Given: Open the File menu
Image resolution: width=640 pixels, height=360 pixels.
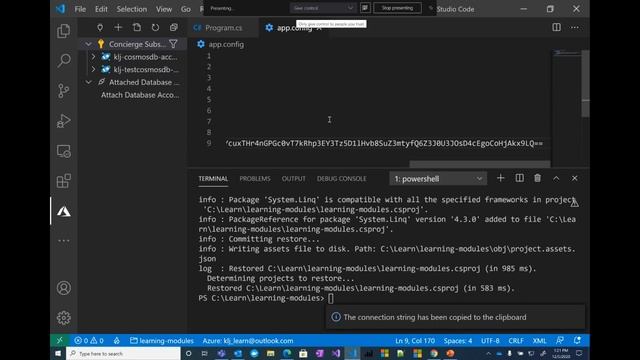Looking at the screenshot, I should pos(80,9).
